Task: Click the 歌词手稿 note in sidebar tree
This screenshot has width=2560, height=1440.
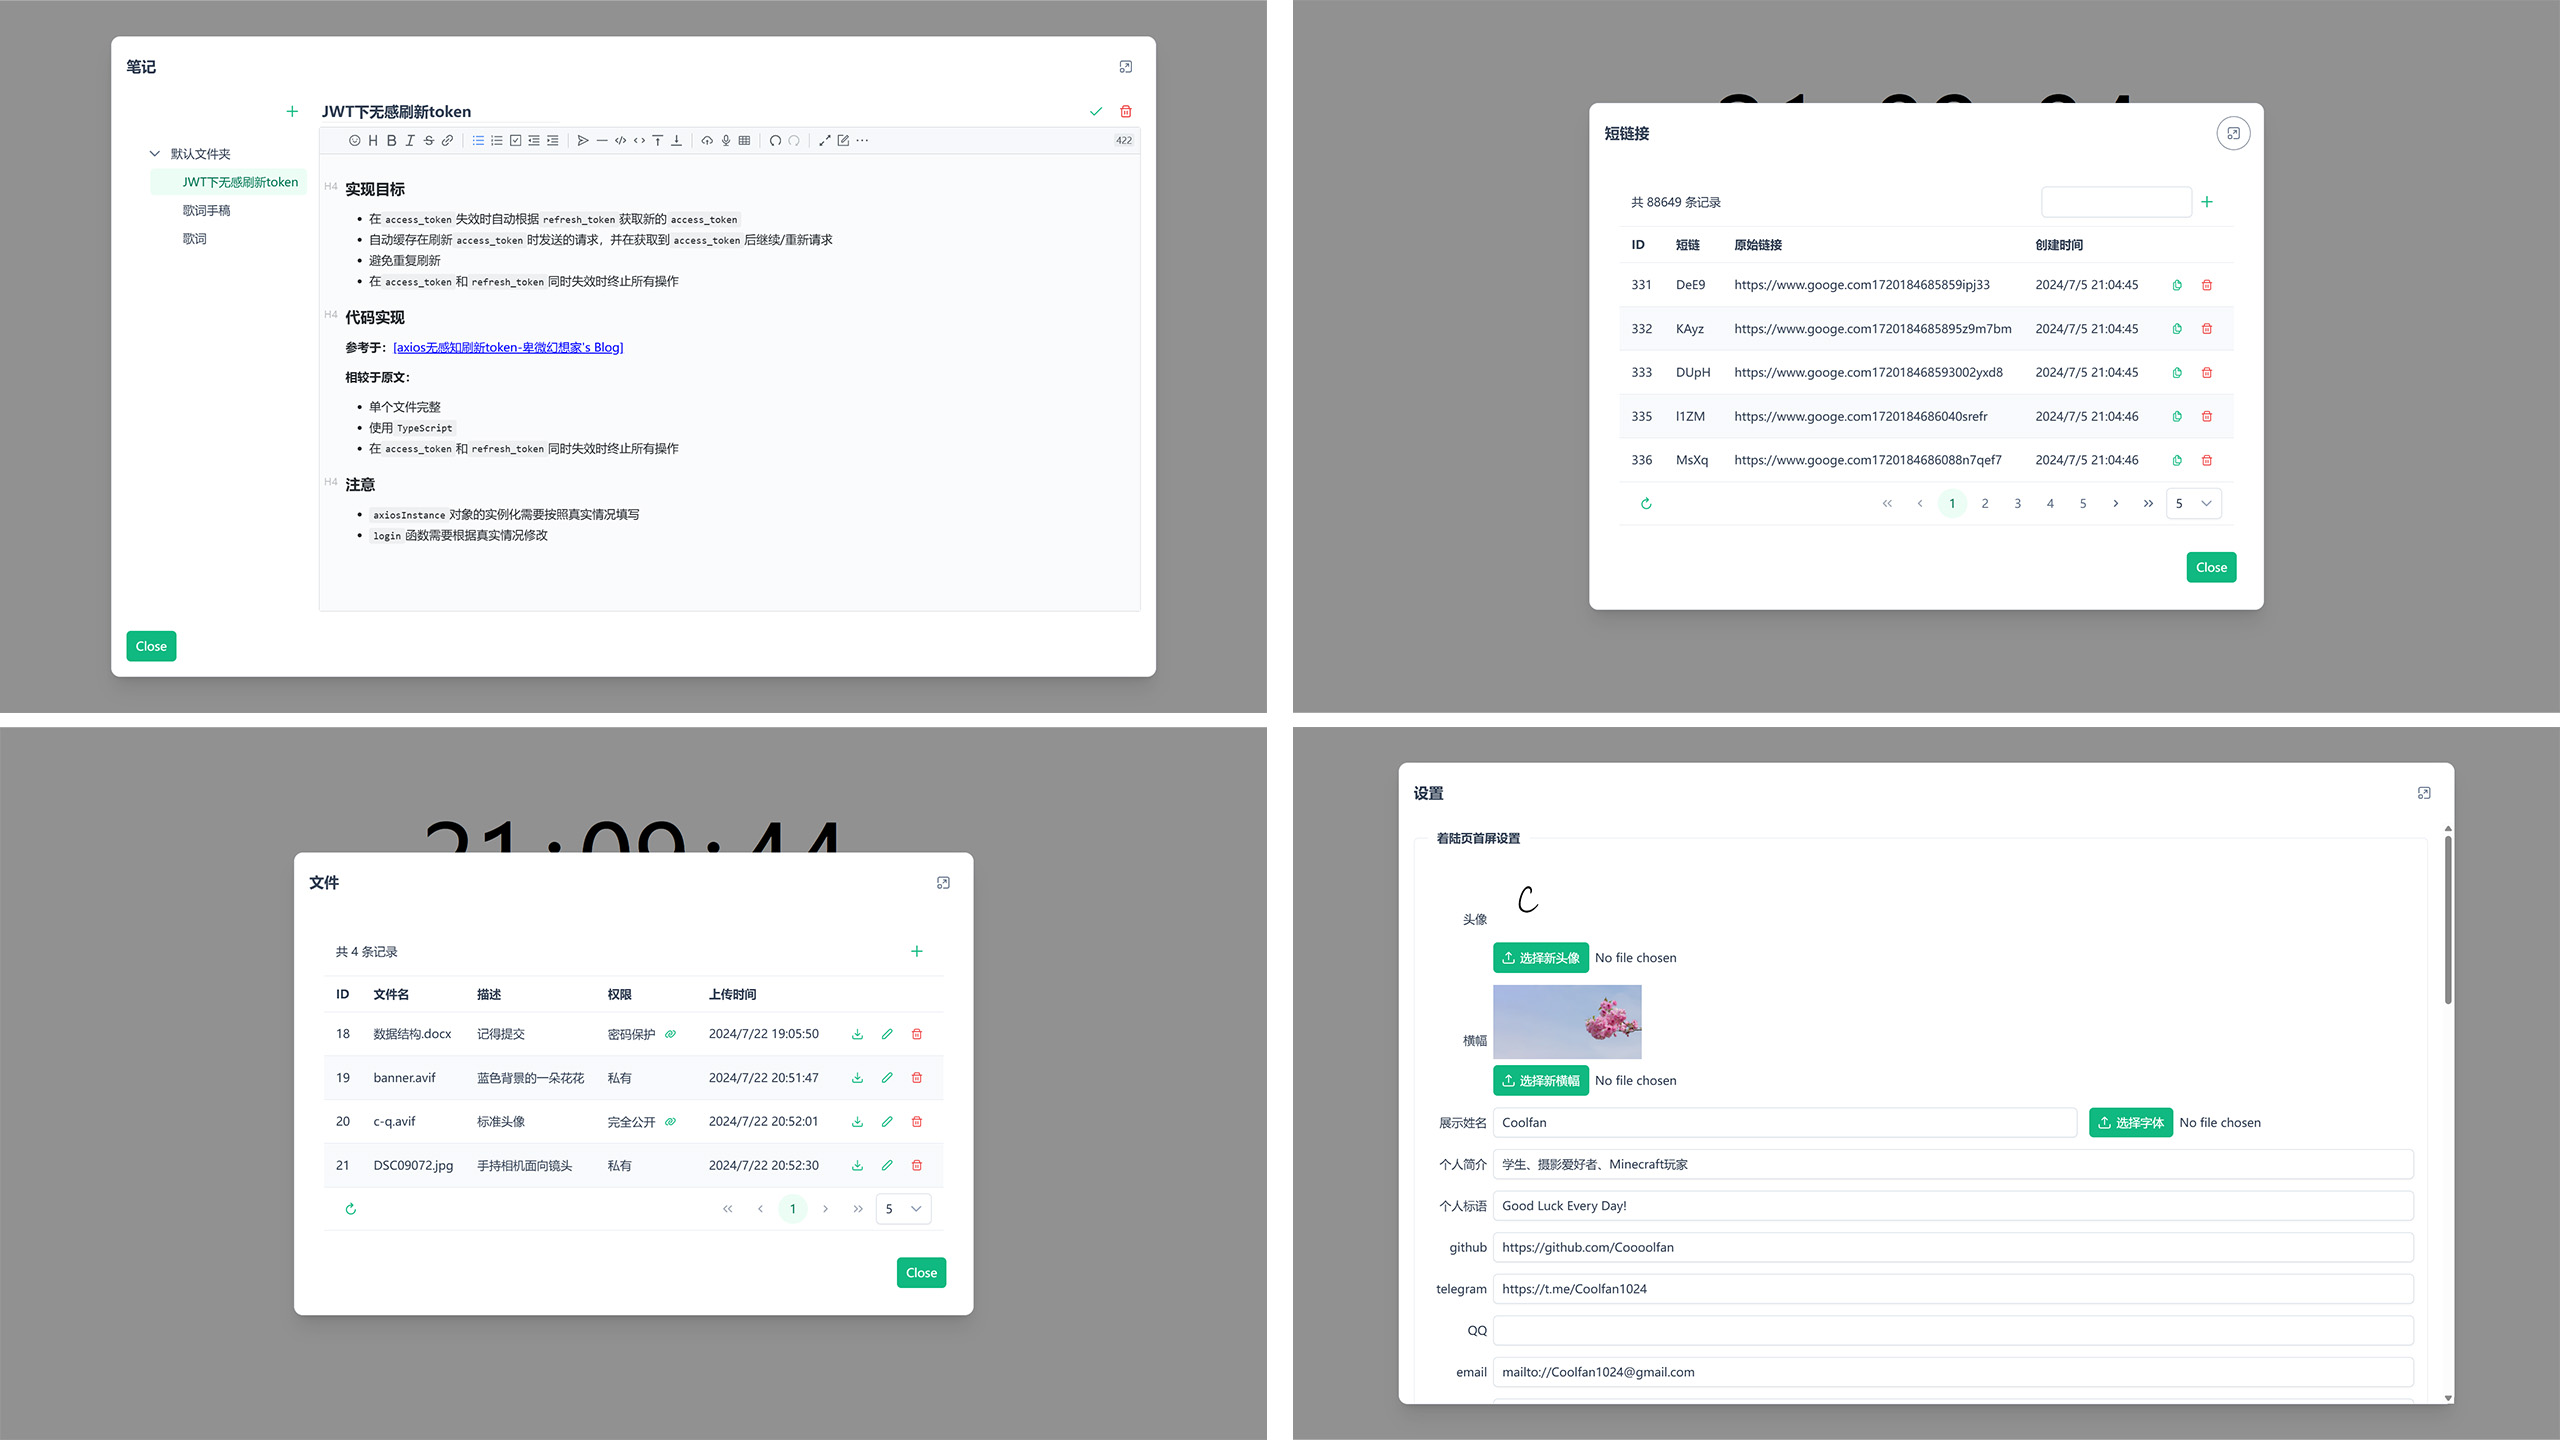Action: [x=206, y=209]
